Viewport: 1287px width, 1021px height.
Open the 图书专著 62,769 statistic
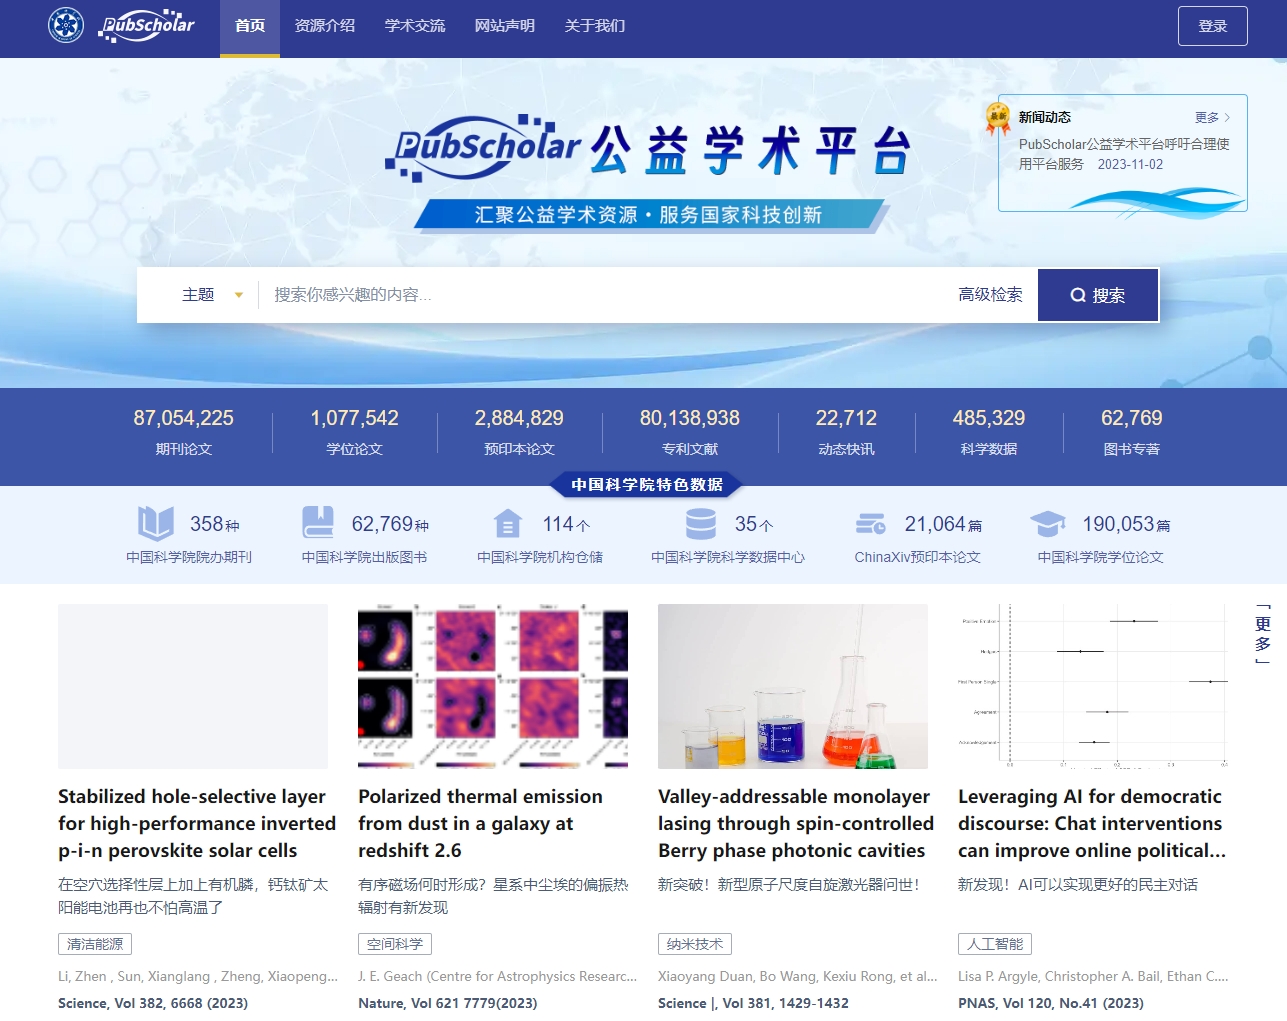pyautogui.click(x=1132, y=432)
